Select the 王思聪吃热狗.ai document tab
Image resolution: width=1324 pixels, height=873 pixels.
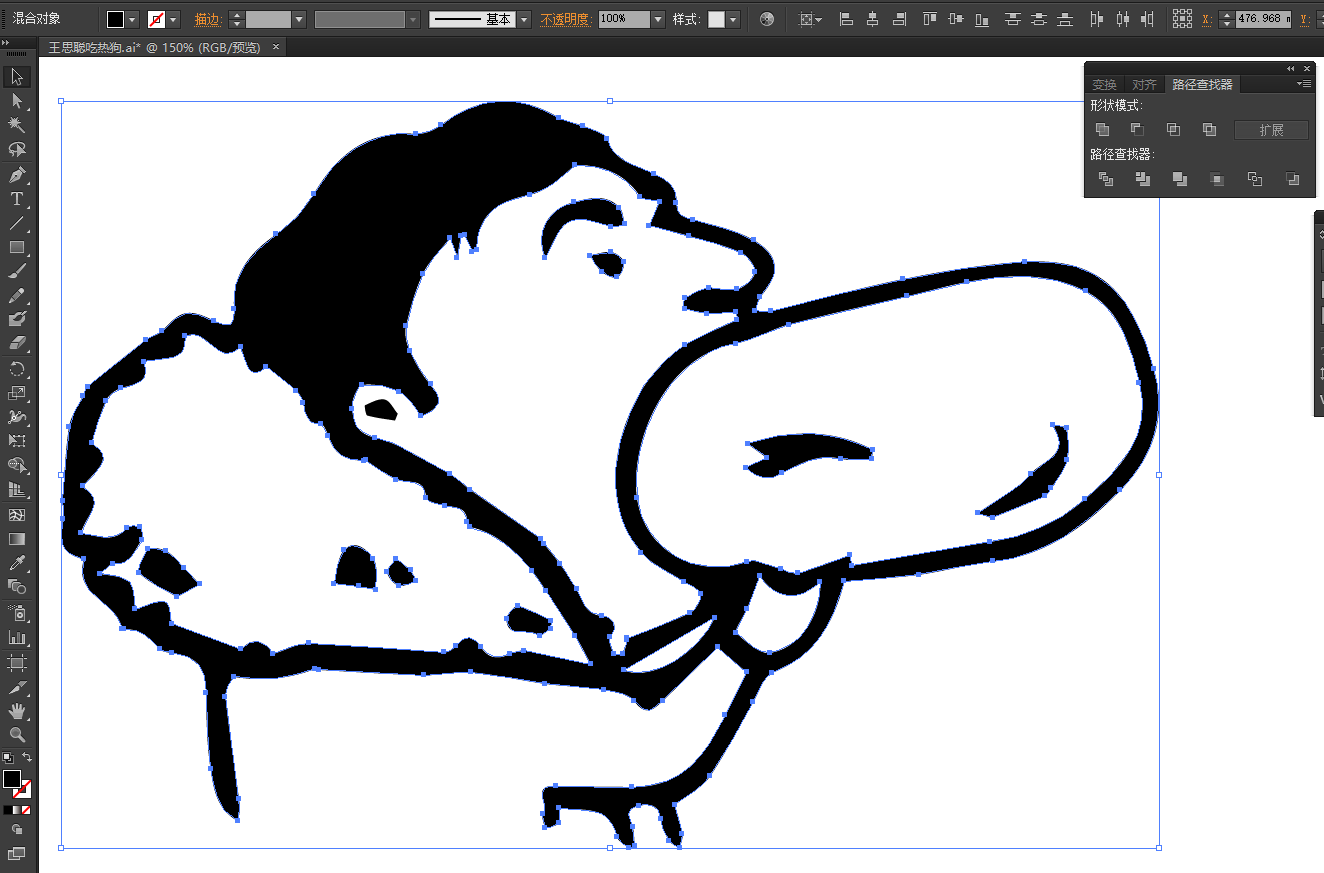point(154,47)
